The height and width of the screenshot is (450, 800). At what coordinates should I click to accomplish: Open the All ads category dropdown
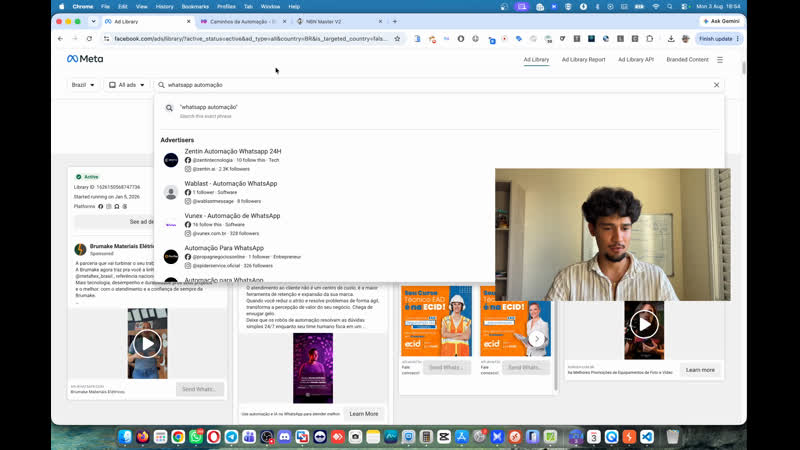pyautogui.click(x=127, y=85)
